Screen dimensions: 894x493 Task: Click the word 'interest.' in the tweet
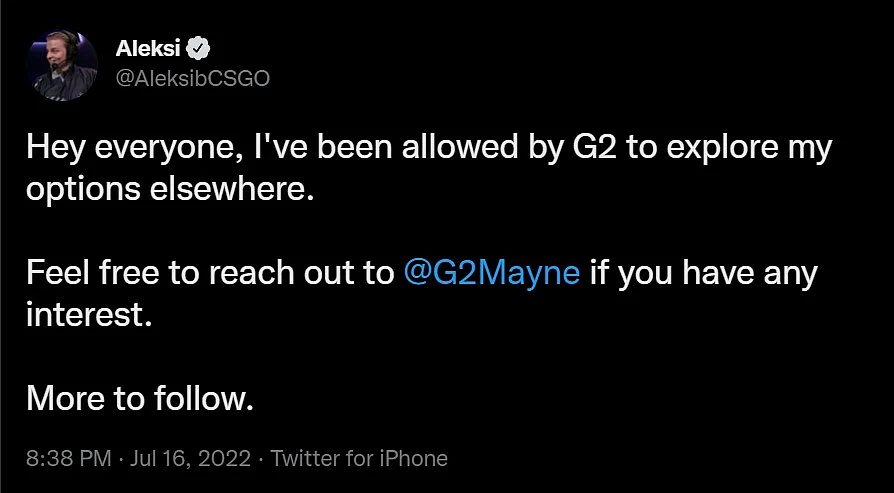(89, 315)
